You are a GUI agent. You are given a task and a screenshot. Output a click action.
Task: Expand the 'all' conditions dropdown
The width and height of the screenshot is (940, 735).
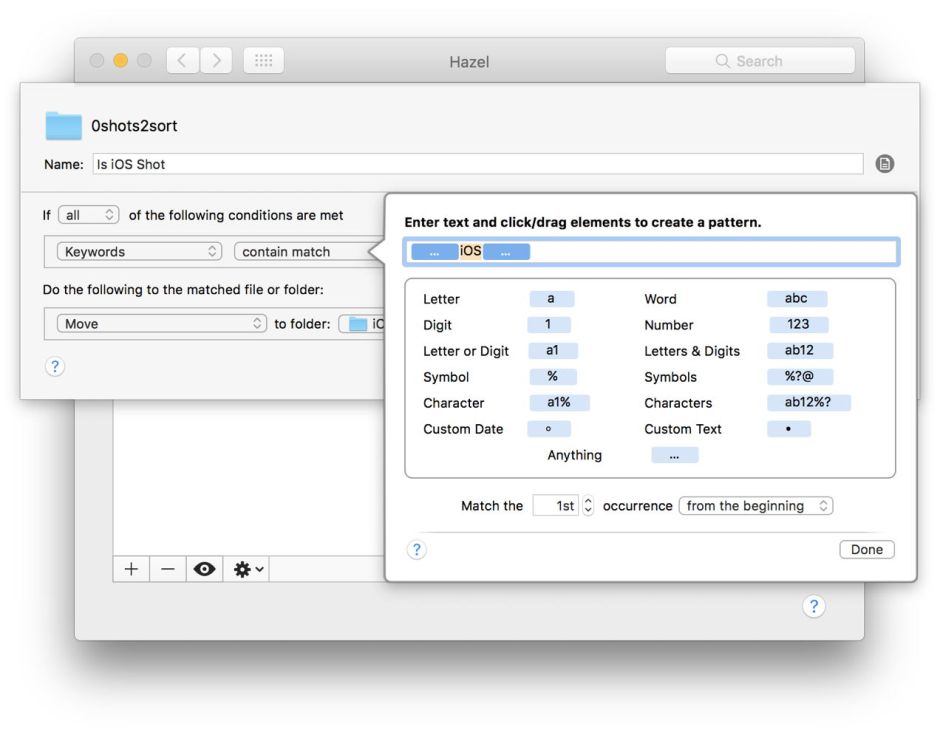tap(89, 215)
